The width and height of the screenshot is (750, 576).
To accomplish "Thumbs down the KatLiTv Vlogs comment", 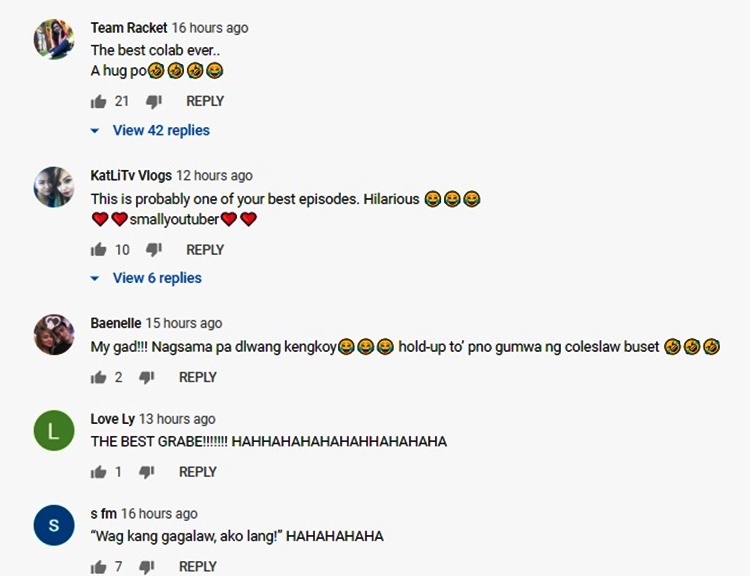I will [154, 250].
